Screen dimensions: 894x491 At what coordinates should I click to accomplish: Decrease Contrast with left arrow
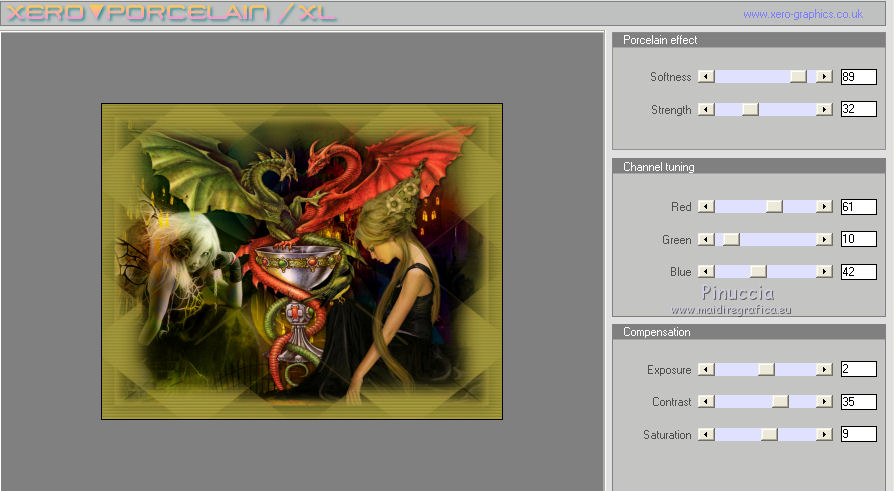(x=706, y=401)
